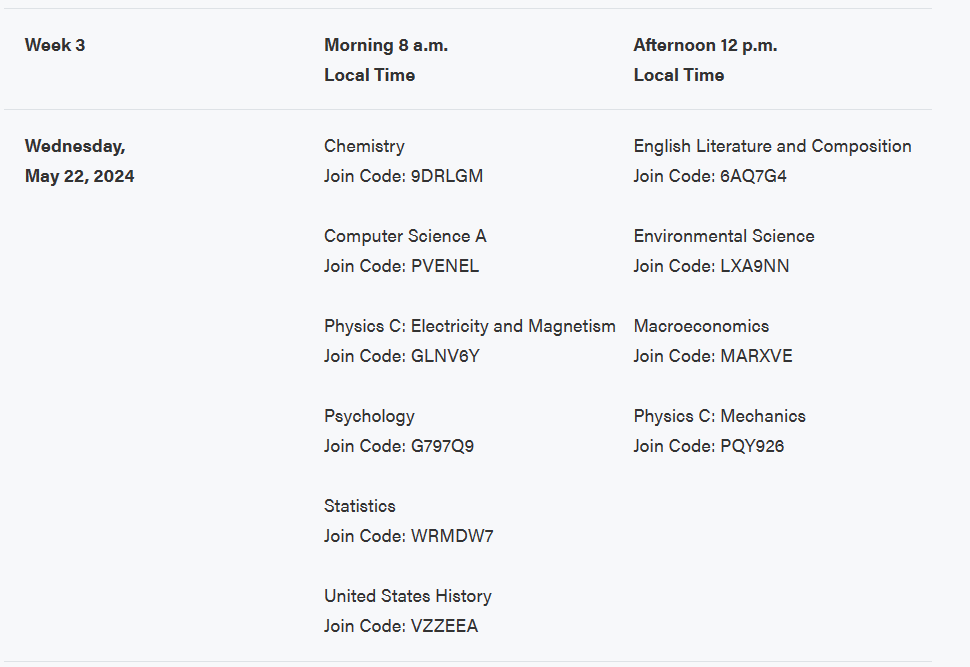The image size is (970, 667).
Task: Click the Macroeconomics exam entry
Action: 701,326
